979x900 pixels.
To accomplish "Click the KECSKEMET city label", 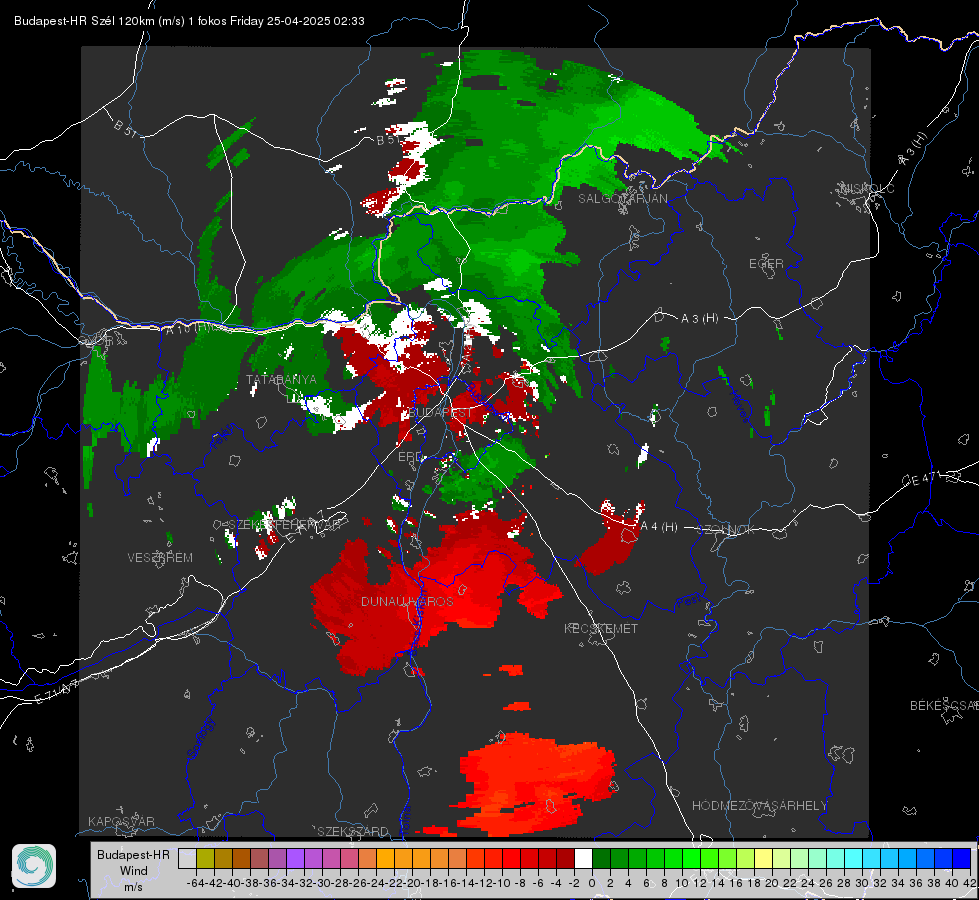I will [601, 629].
